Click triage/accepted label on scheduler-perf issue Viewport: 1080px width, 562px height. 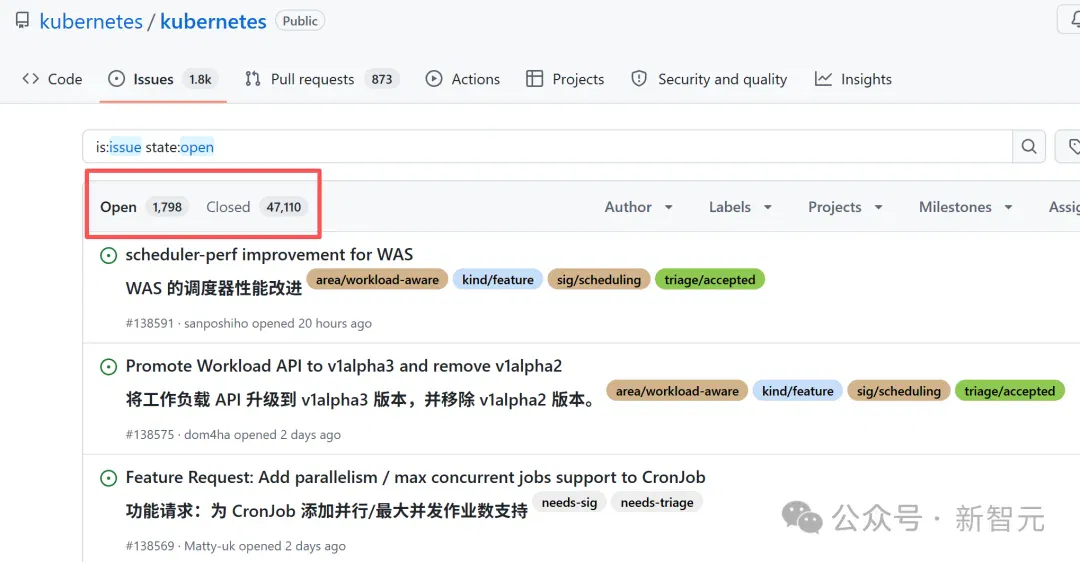[x=709, y=280]
